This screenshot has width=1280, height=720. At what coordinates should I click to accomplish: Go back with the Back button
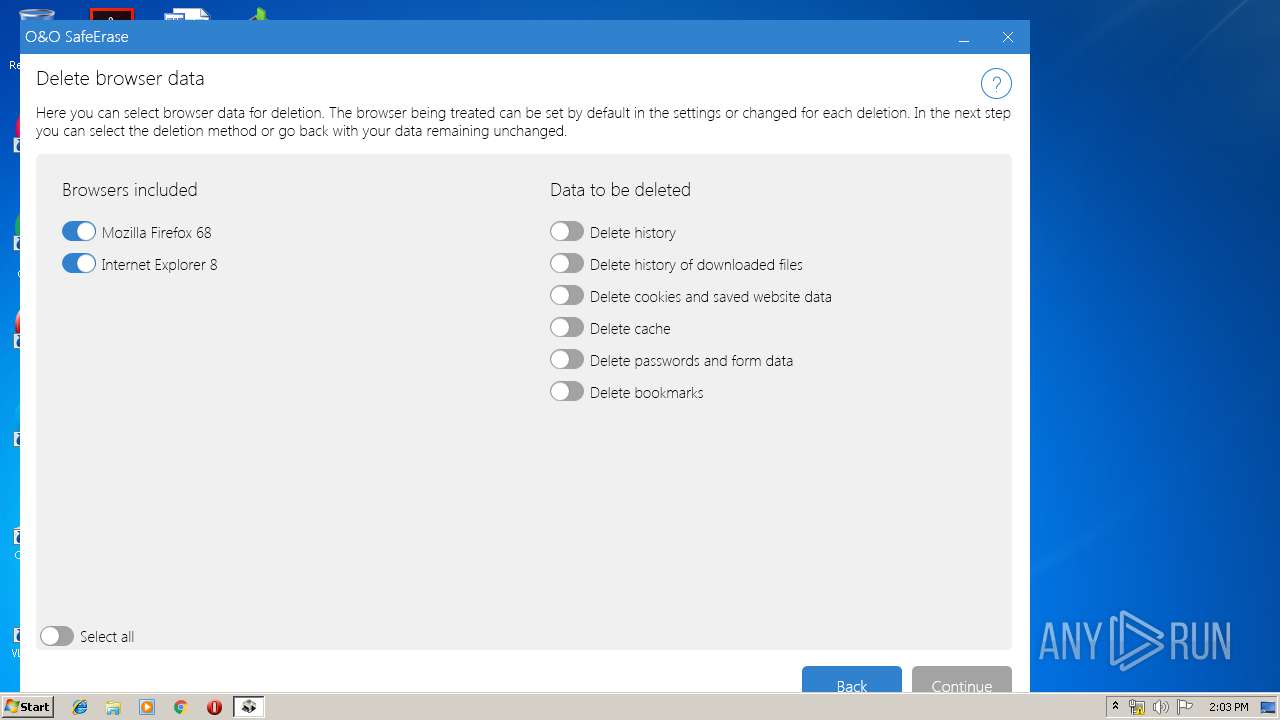pyautogui.click(x=852, y=679)
